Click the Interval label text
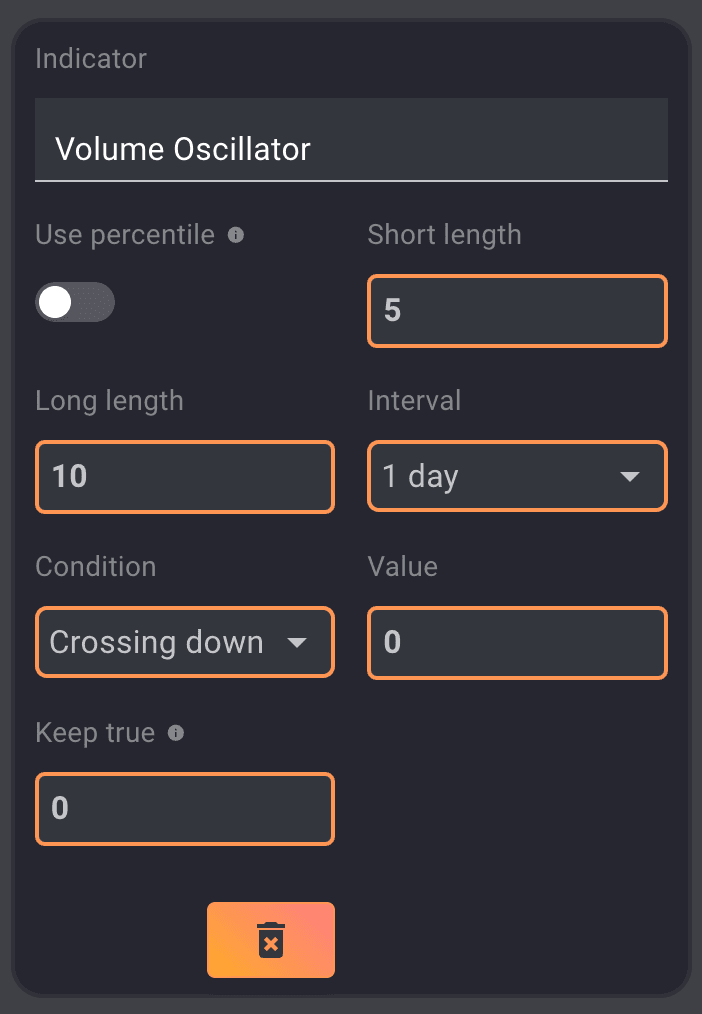Image resolution: width=702 pixels, height=1014 pixels. point(414,401)
